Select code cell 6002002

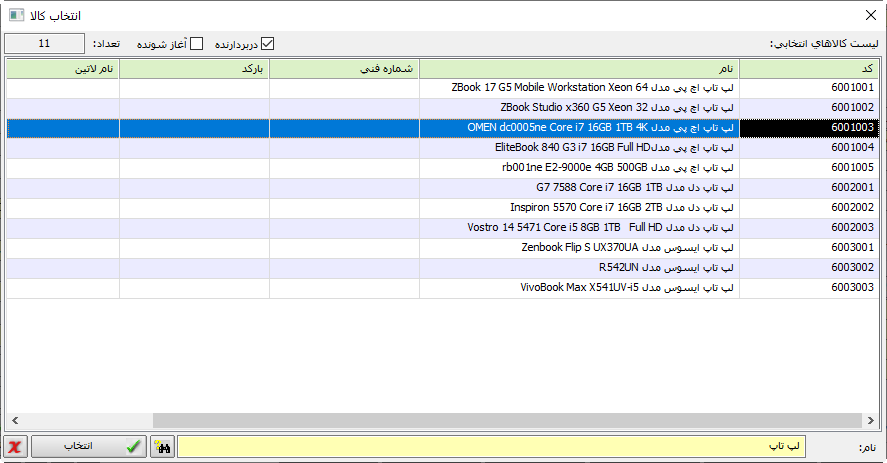coord(809,208)
